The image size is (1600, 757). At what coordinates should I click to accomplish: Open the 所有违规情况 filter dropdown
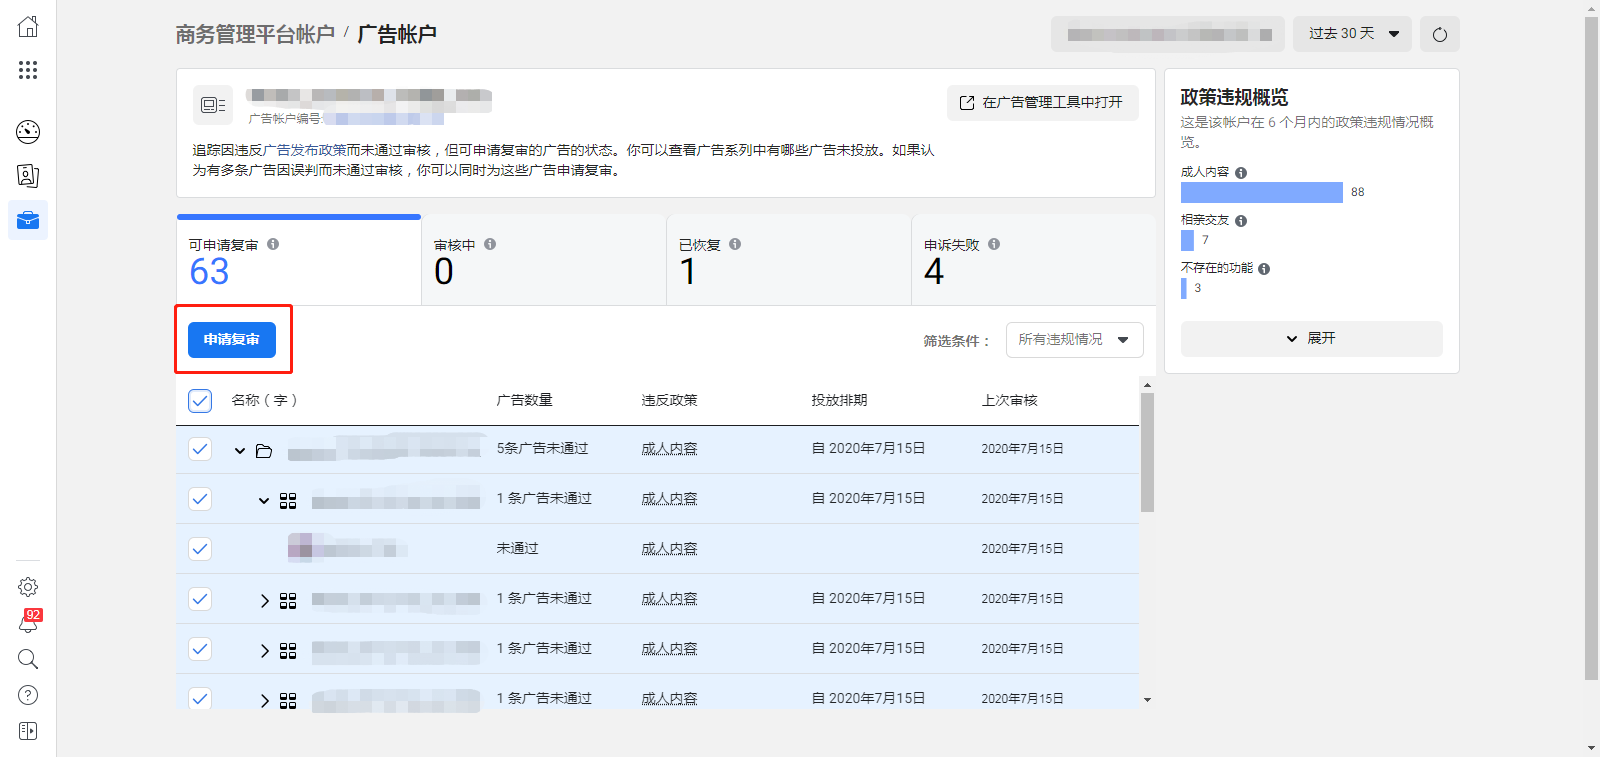click(x=1074, y=340)
